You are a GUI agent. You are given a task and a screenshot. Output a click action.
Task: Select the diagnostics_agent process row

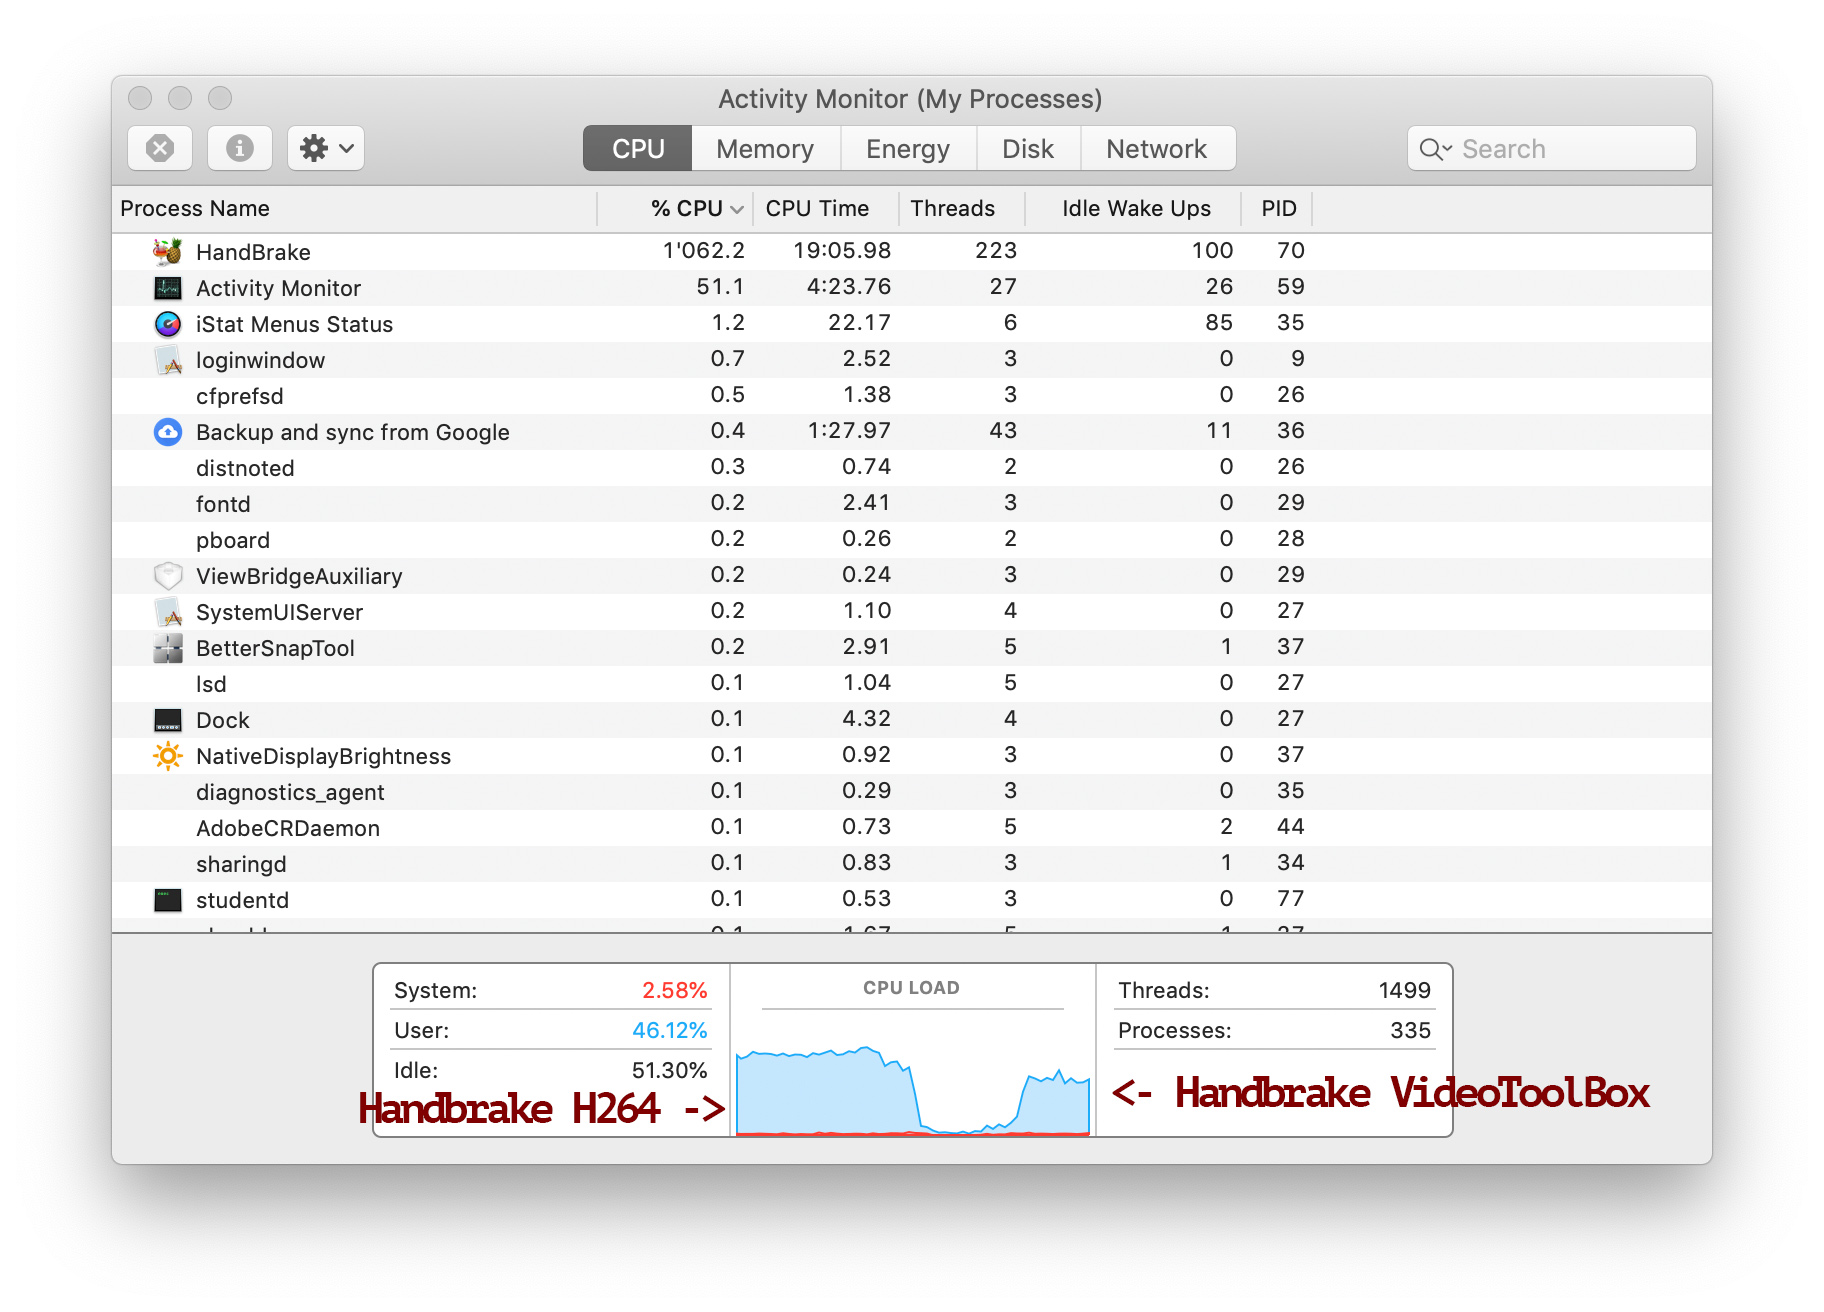coord(912,791)
